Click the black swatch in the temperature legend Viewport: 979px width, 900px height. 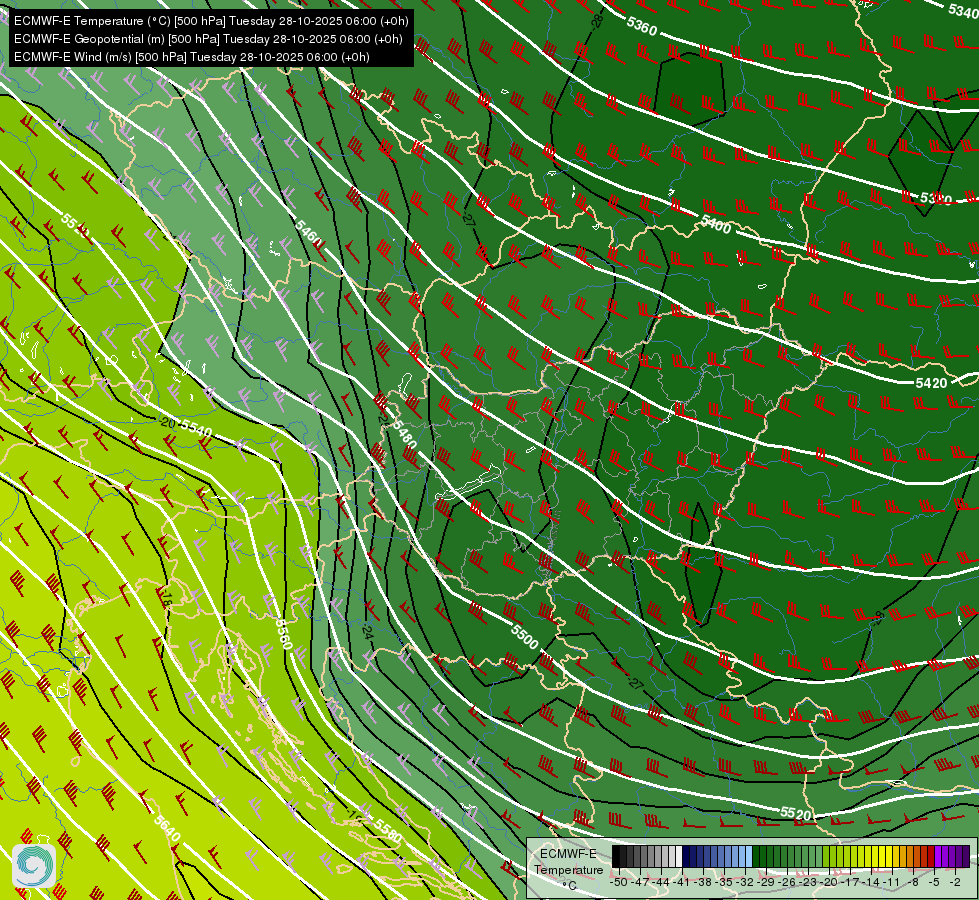616,856
